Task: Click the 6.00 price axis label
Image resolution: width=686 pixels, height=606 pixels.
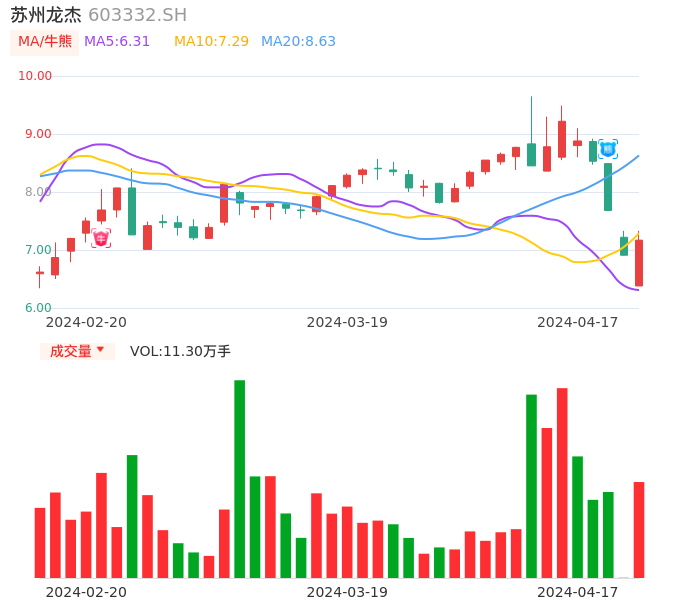Action: pyautogui.click(x=39, y=308)
